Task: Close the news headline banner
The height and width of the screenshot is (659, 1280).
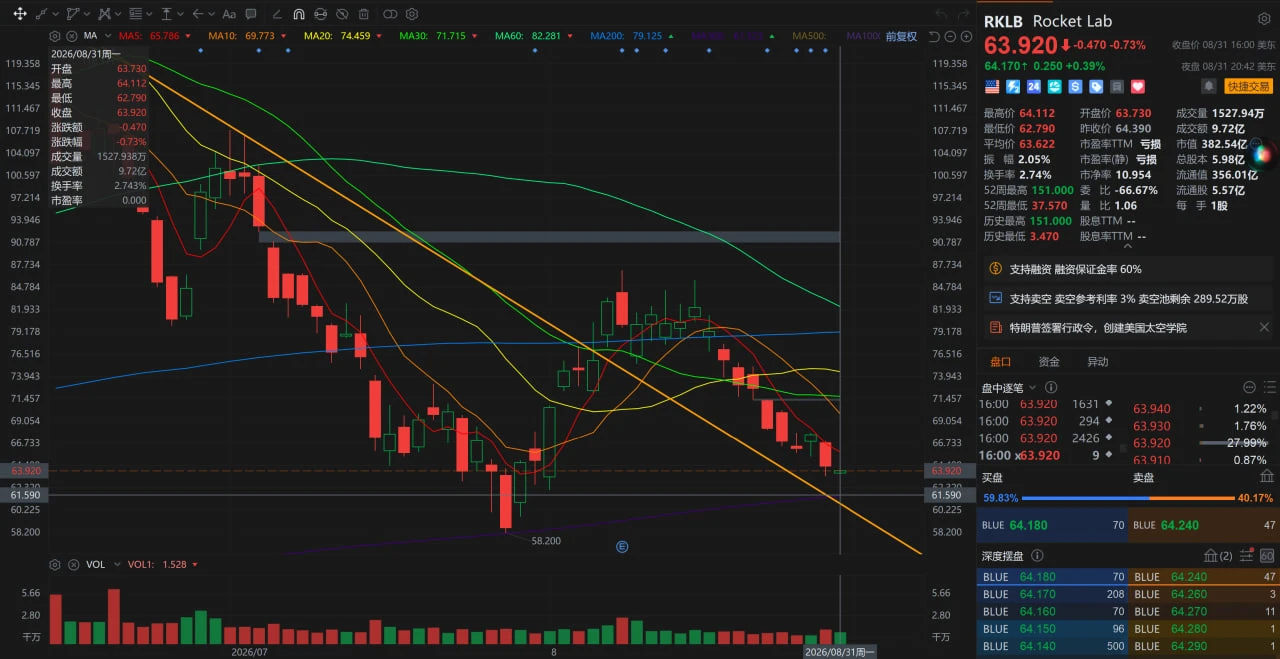Action: tap(1264, 327)
